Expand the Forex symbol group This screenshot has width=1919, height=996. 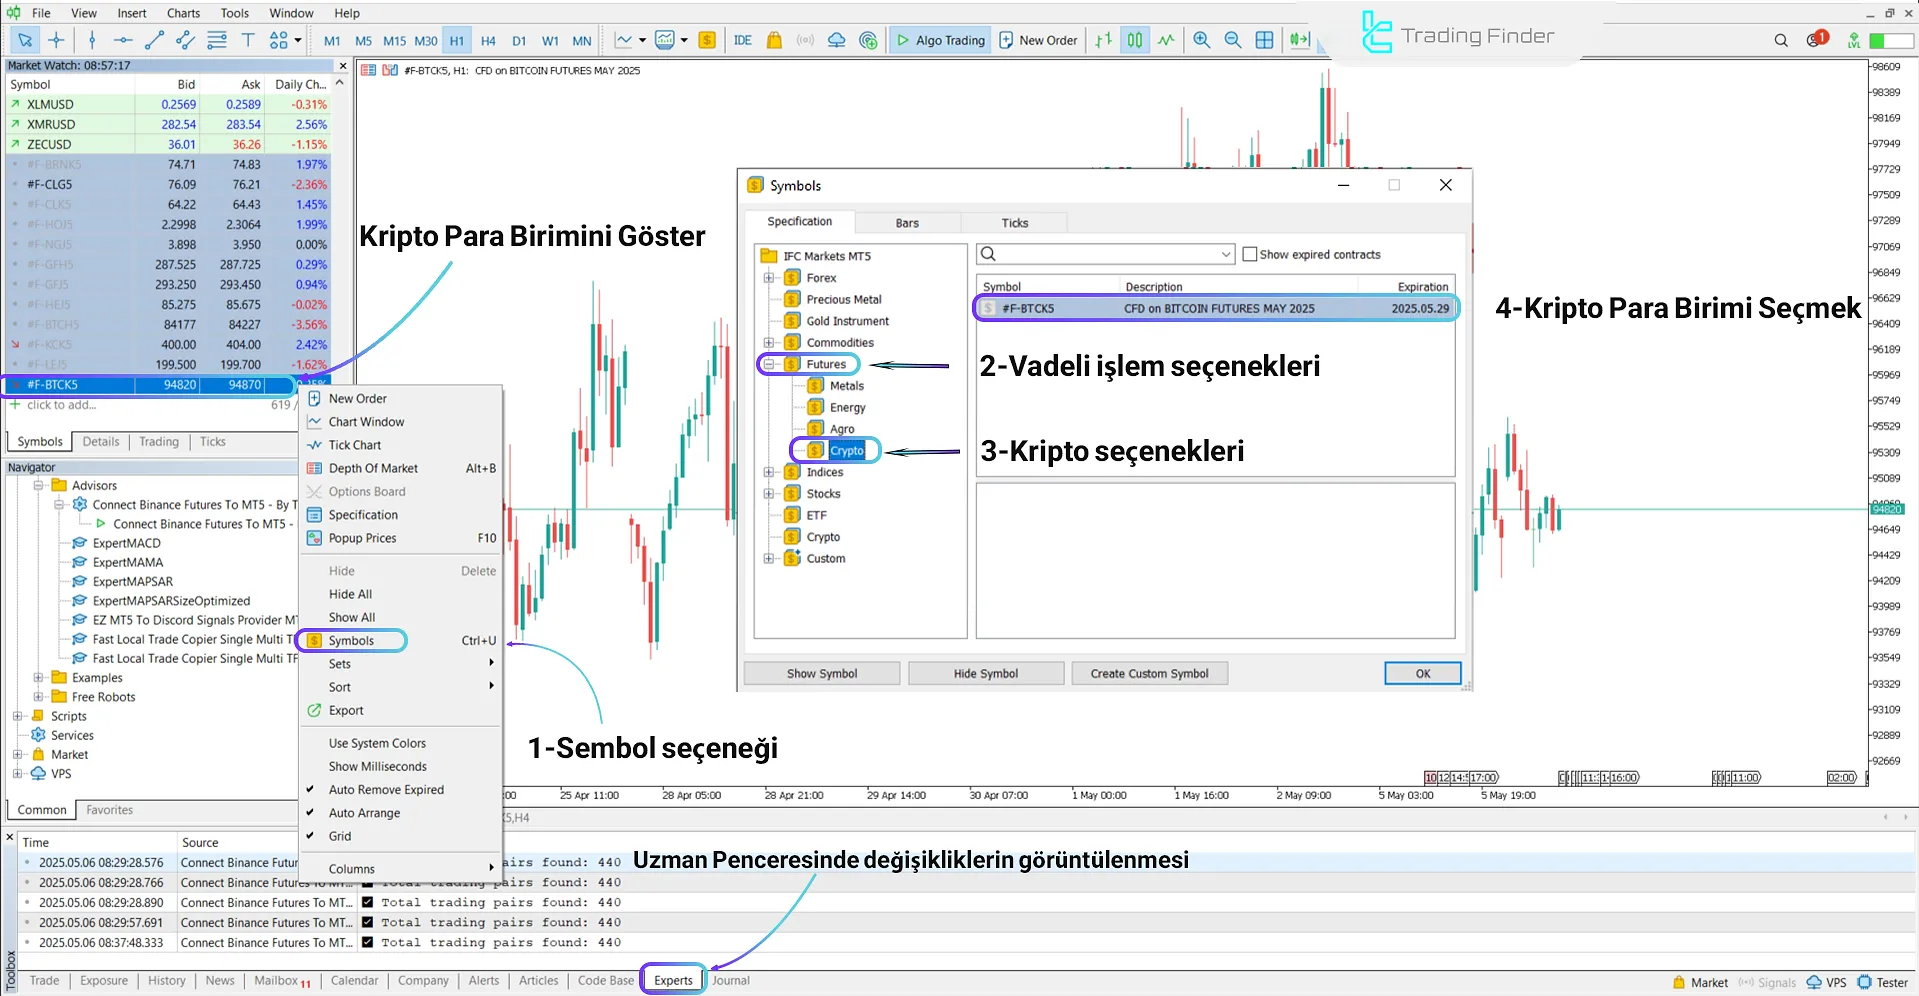[x=769, y=278]
